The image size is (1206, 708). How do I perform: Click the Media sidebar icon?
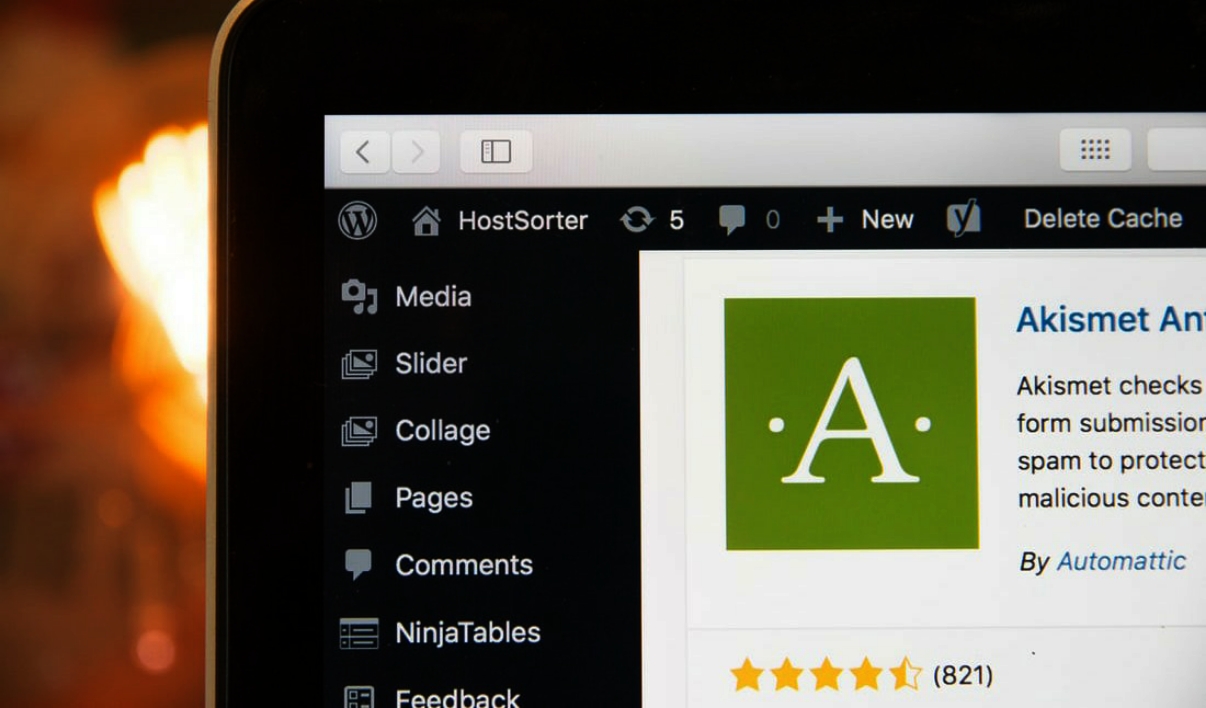click(x=359, y=297)
